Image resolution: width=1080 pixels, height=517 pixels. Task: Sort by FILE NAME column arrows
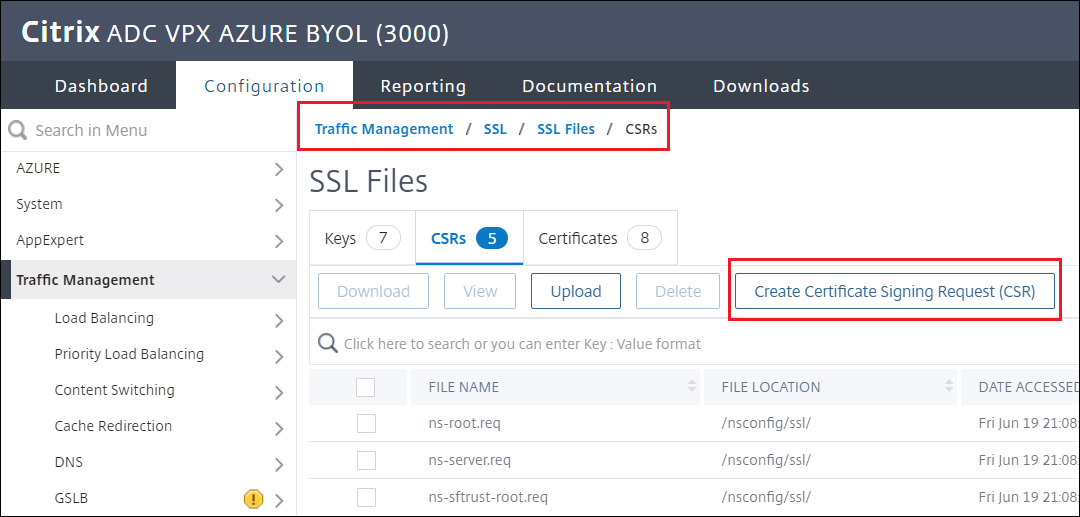point(692,387)
